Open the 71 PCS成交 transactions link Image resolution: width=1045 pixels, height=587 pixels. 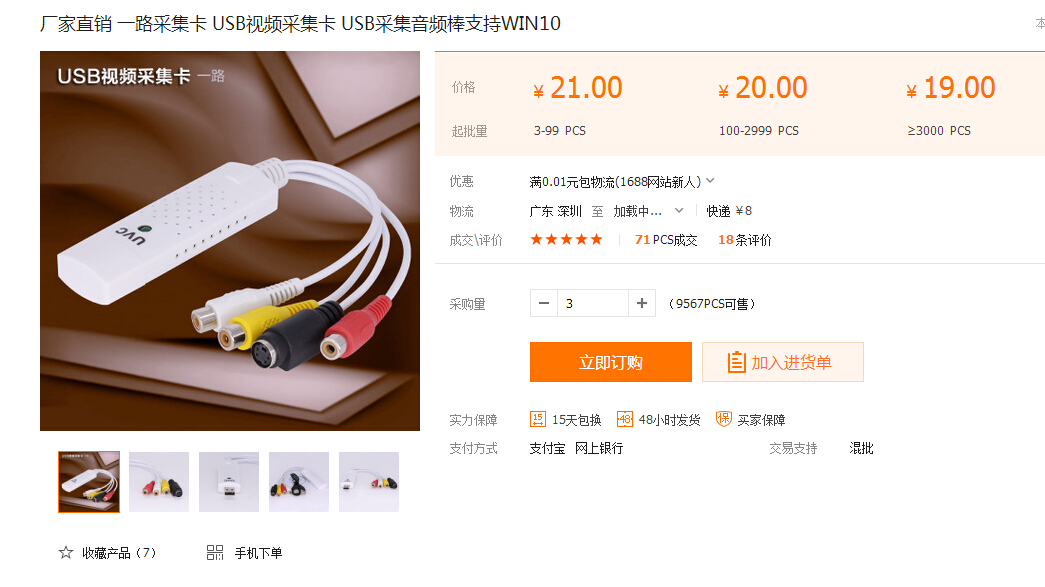click(x=666, y=240)
